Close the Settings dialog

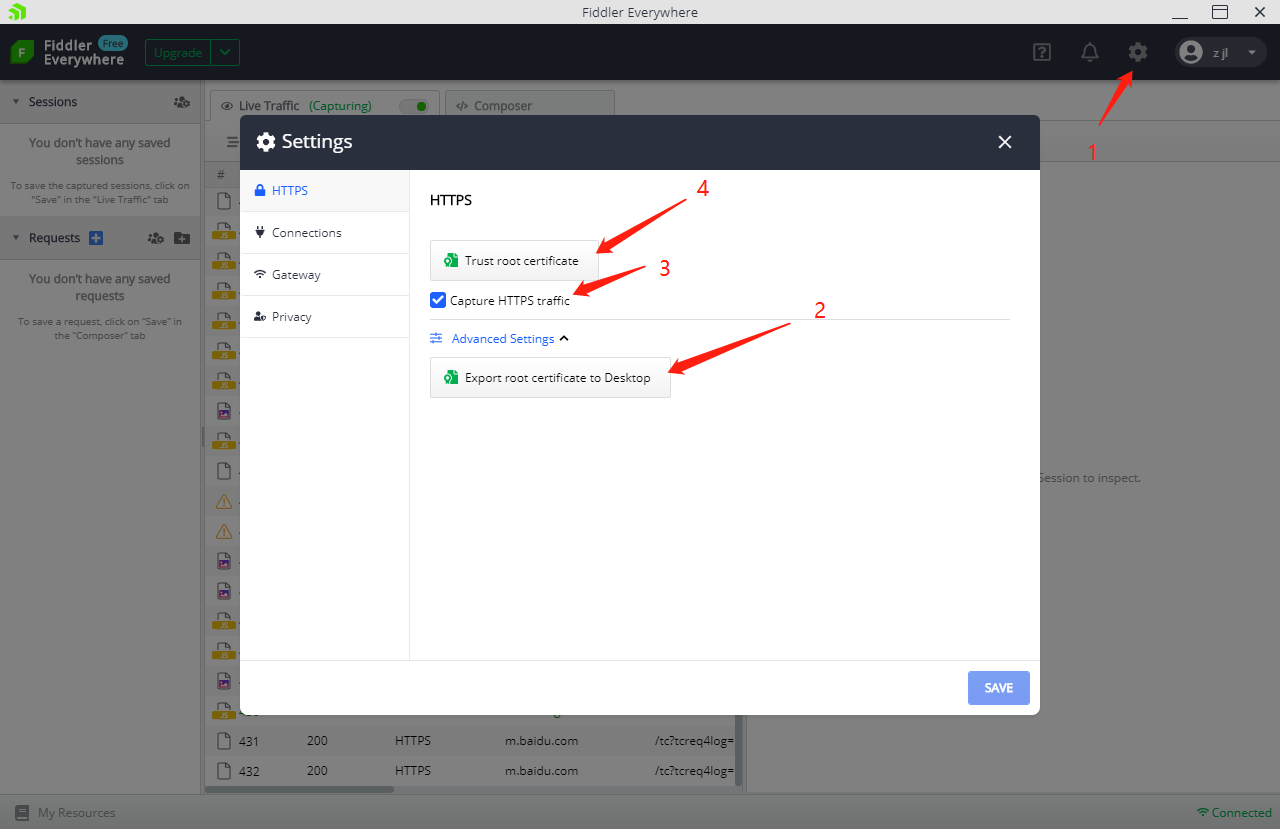pos(1005,142)
